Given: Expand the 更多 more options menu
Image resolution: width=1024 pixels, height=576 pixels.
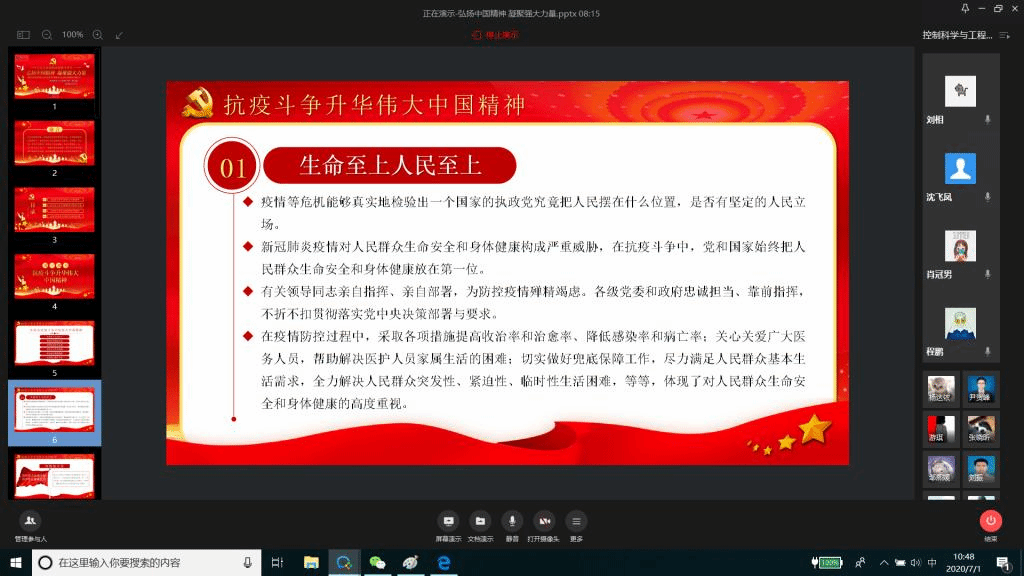Looking at the screenshot, I should coord(576,521).
